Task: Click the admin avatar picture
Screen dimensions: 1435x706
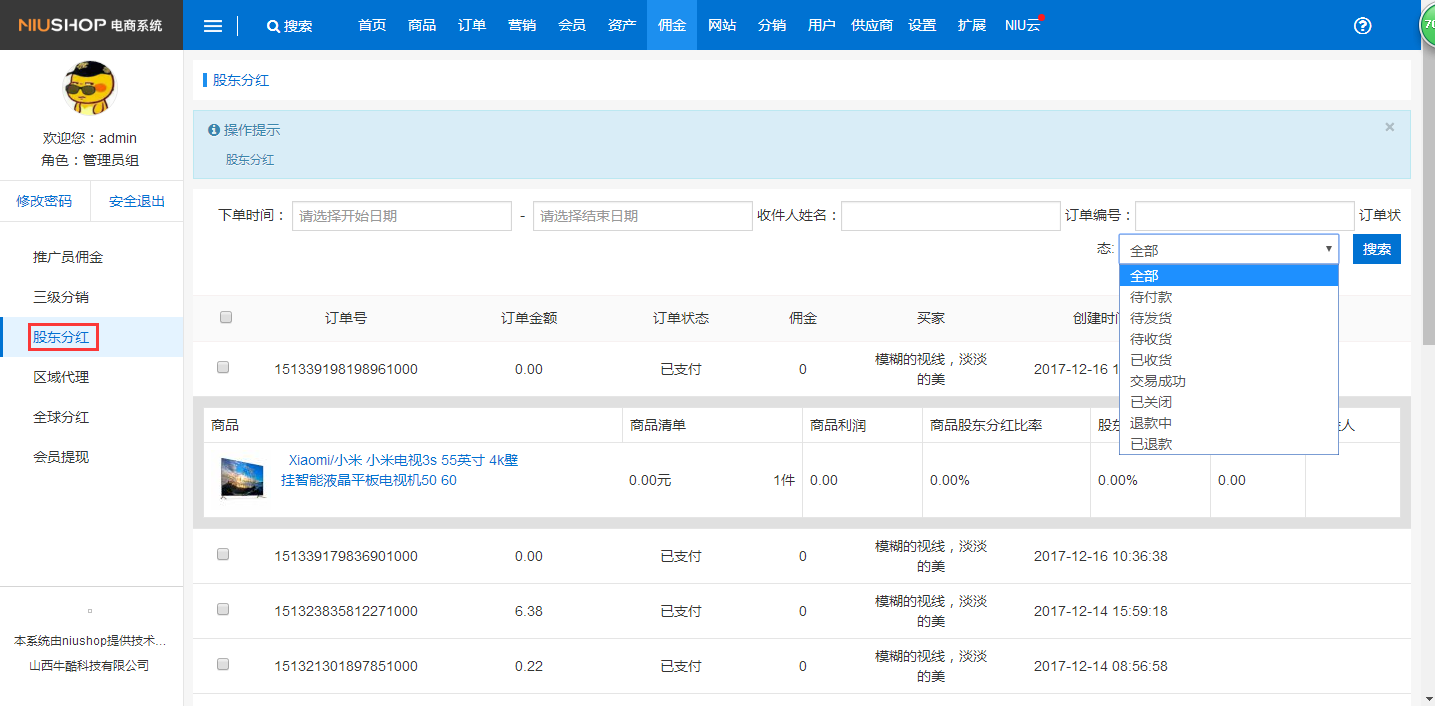Action: (91, 87)
